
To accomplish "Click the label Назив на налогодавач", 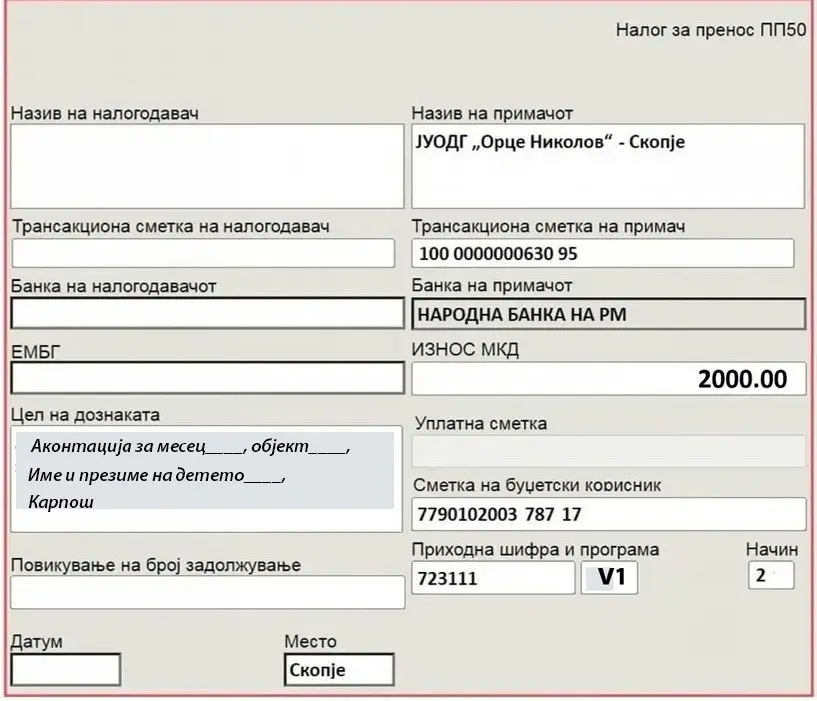I will 105,113.
